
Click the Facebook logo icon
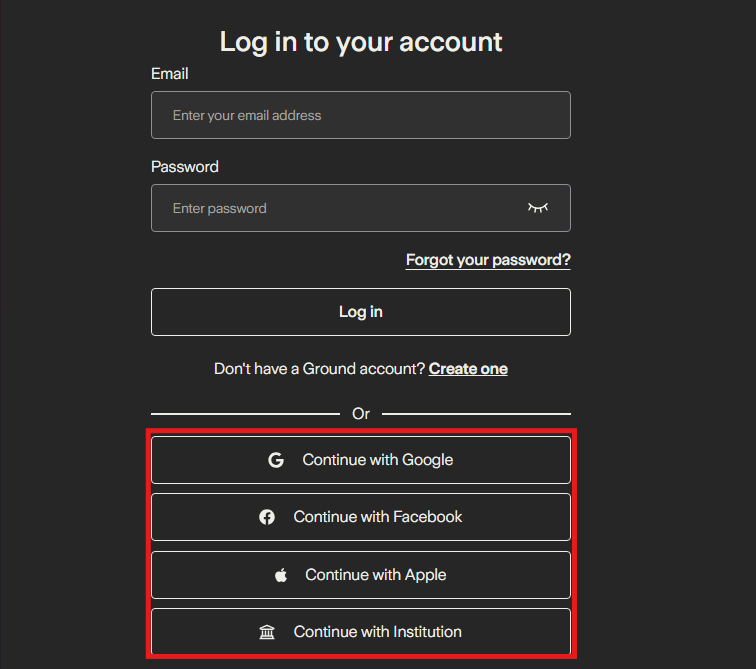coord(267,517)
